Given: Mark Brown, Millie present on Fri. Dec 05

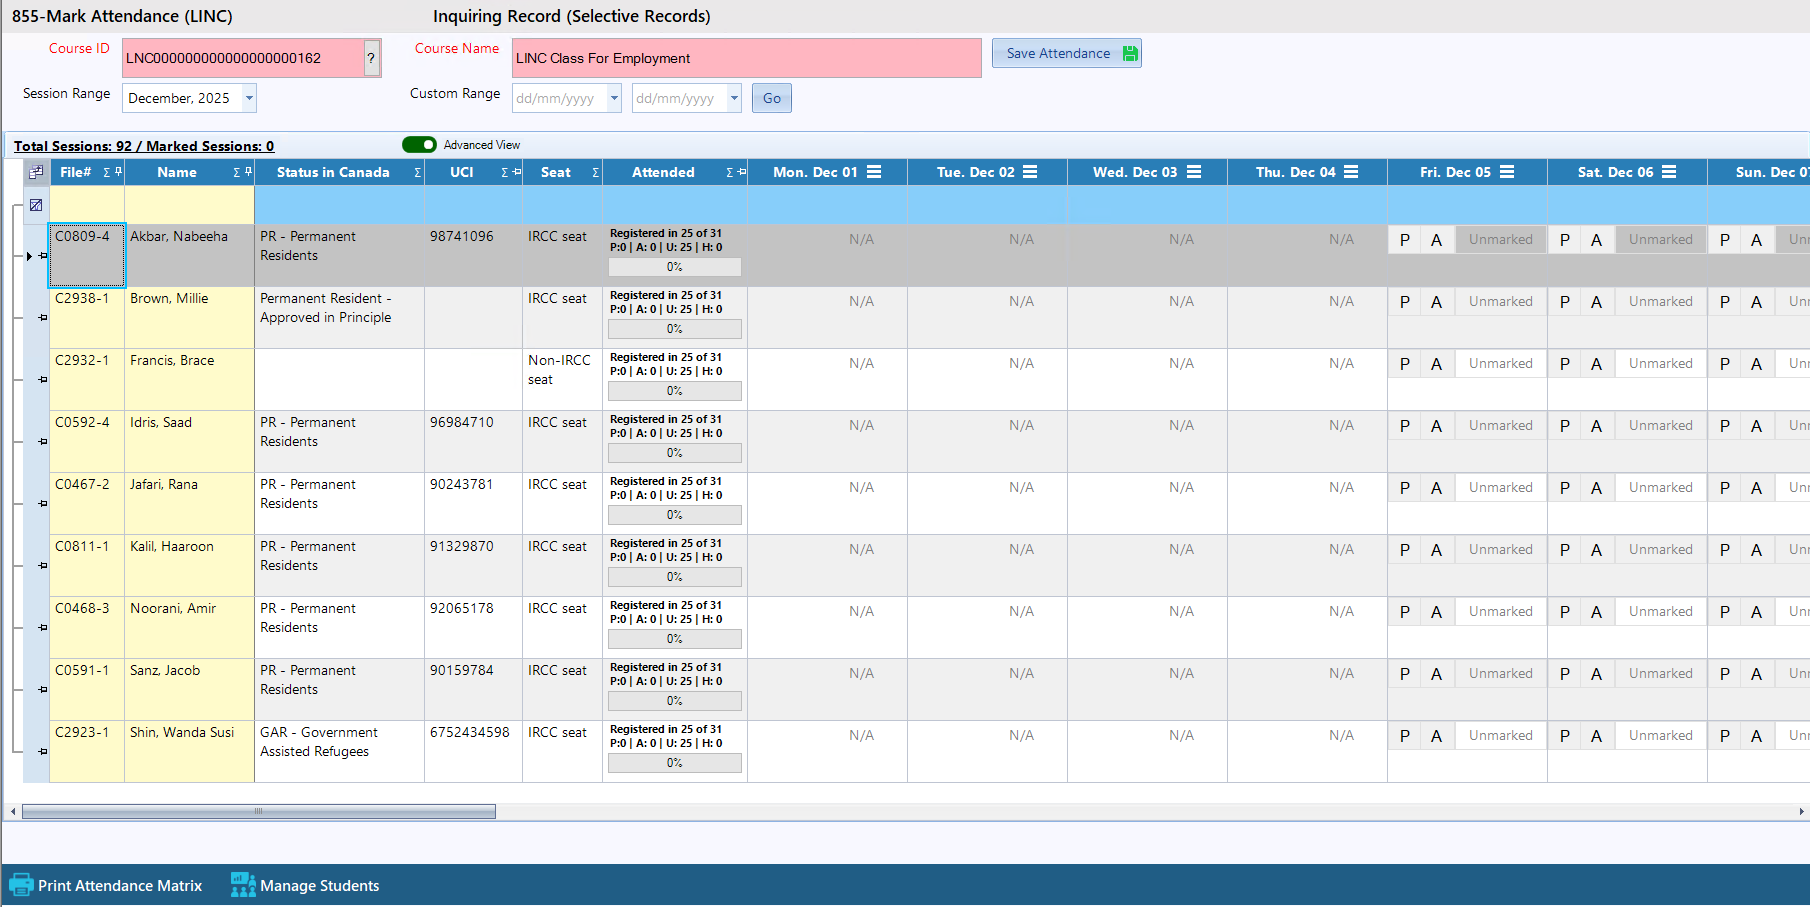Looking at the screenshot, I should (x=1404, y=302).
